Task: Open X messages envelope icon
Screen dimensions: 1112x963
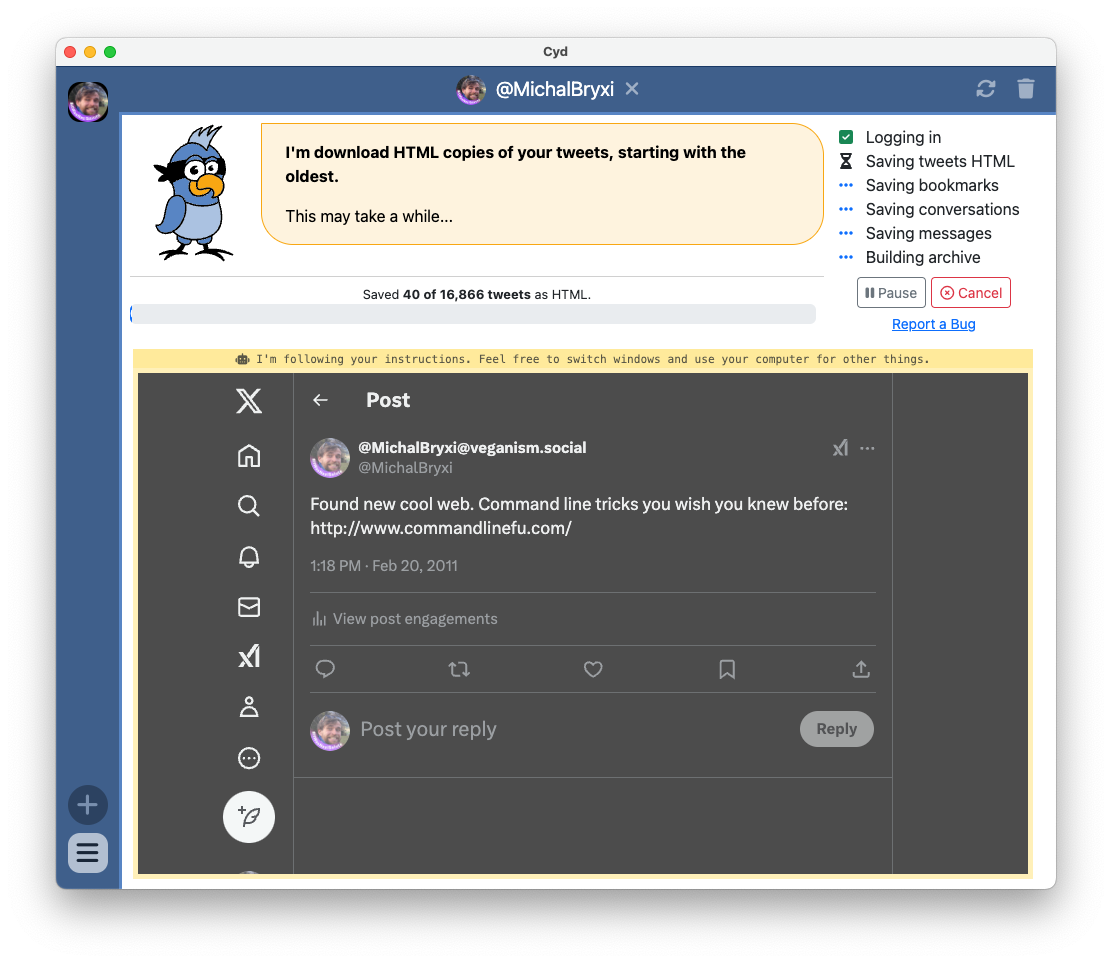Action: [249, 607]
